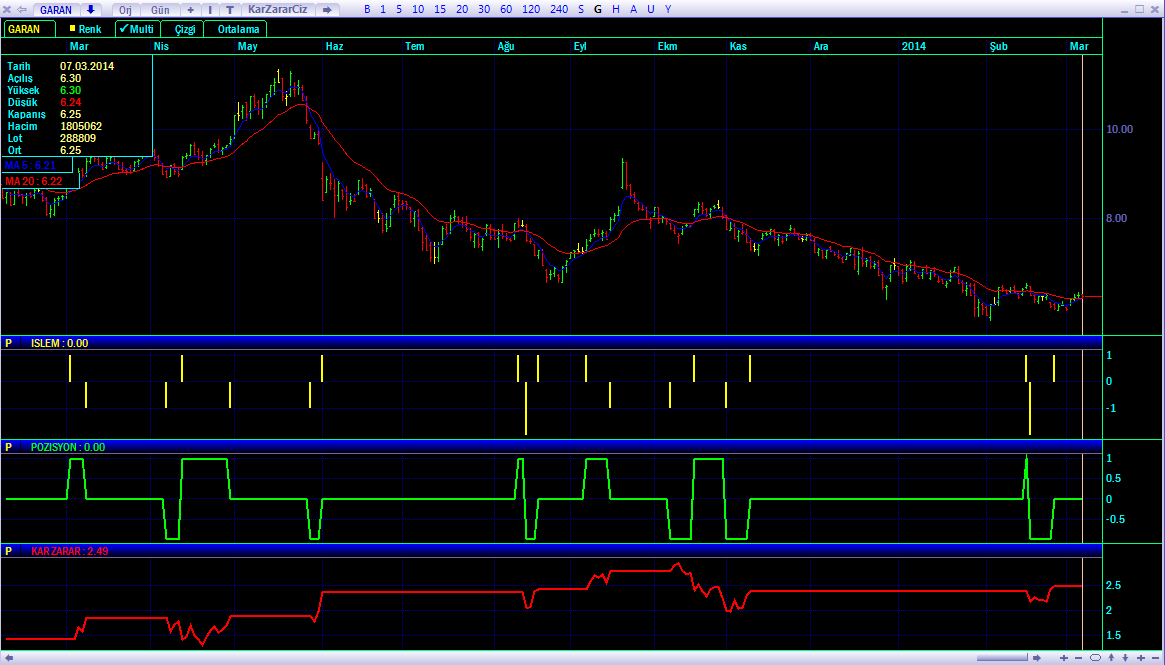1165x665 pixels.
Task: Select the T text tool button
Action: 230,10
